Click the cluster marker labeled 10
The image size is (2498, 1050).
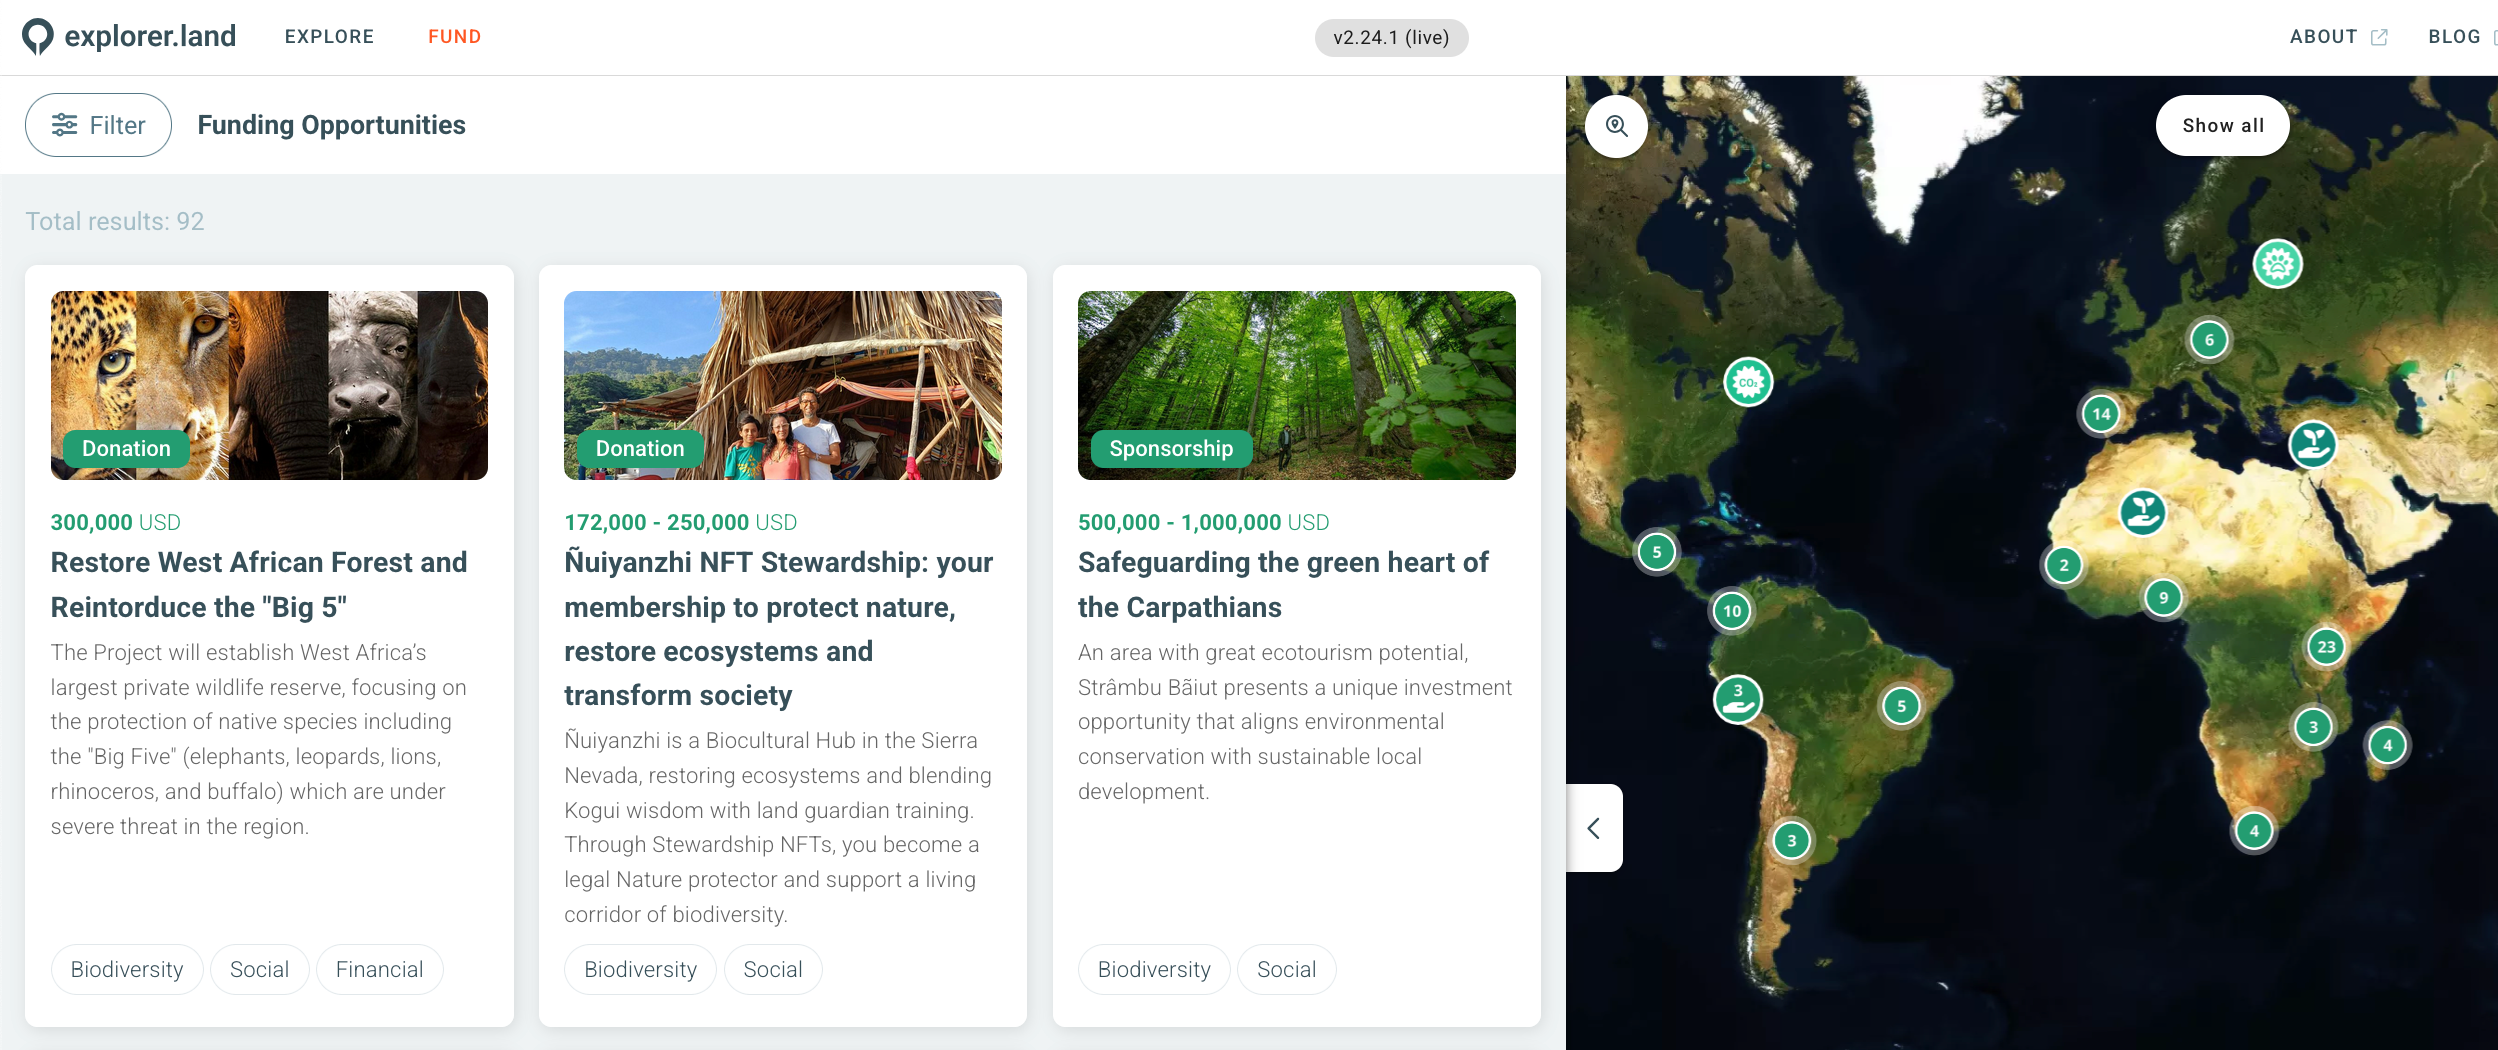[x=1732, y=611]
